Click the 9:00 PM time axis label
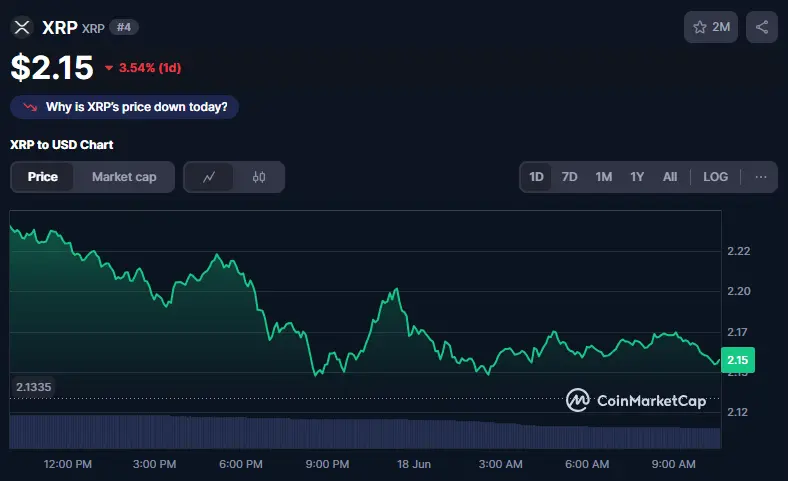The height and width of the screenshot is (481, 788). 327,464
